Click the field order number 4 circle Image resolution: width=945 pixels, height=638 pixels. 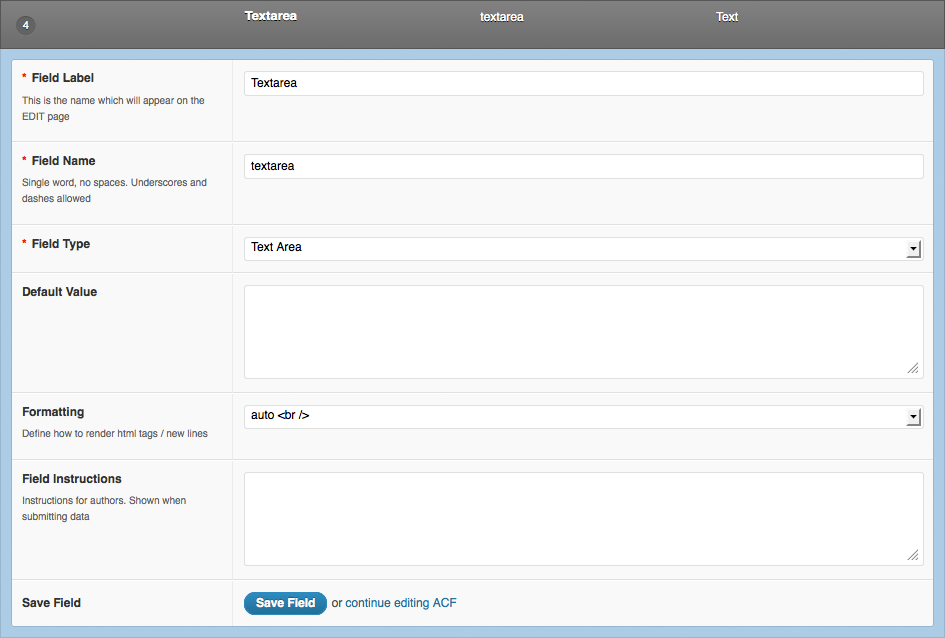[26, 25]
